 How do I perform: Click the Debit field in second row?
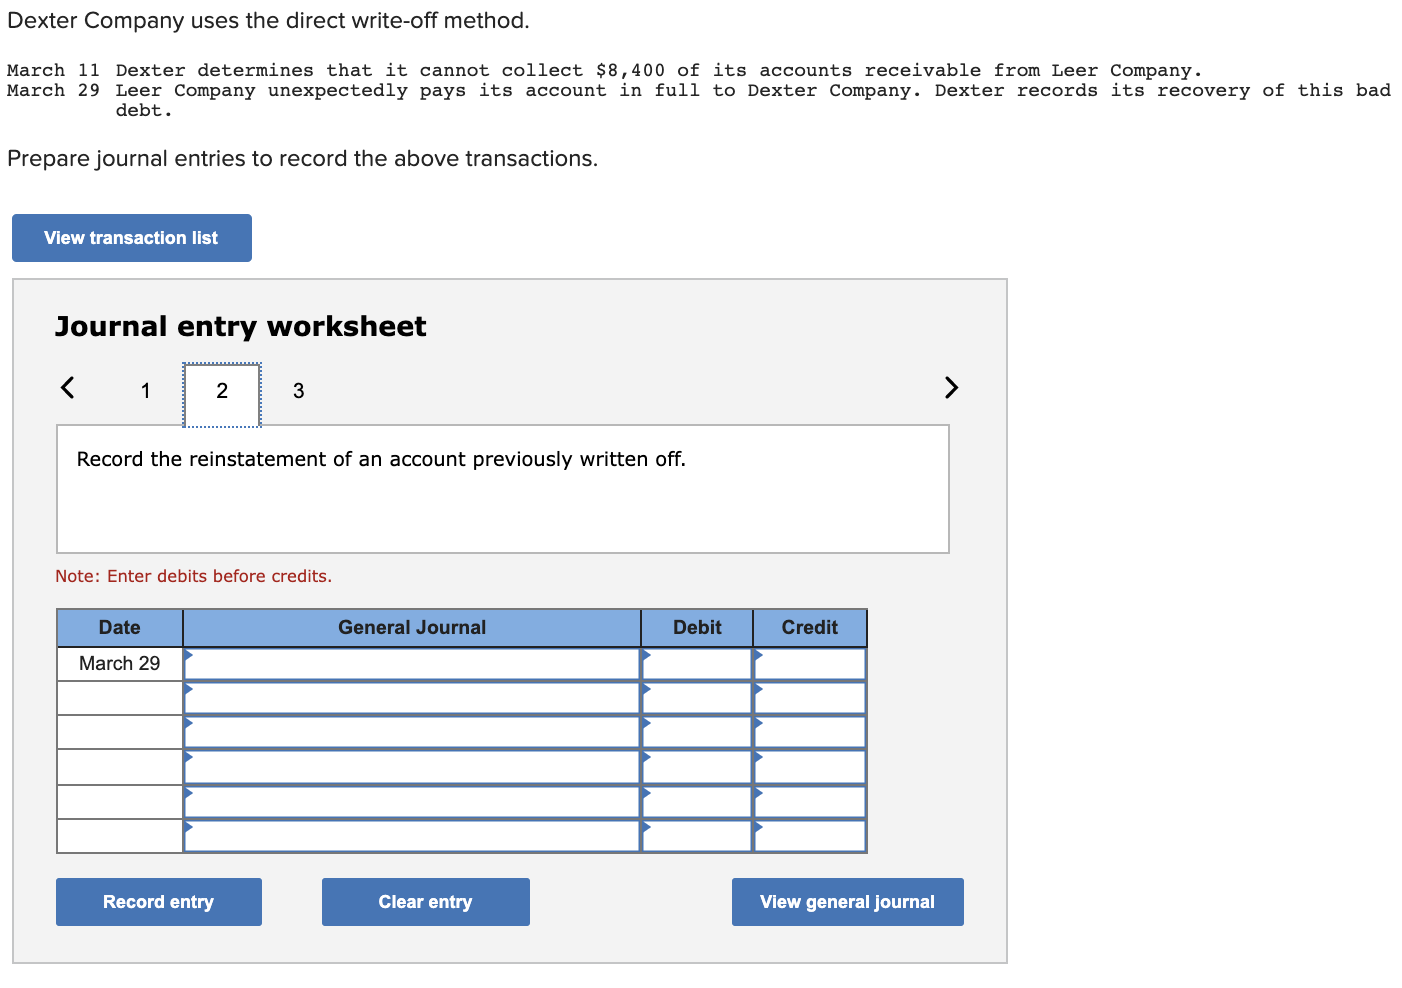click(x=697, y=698)
